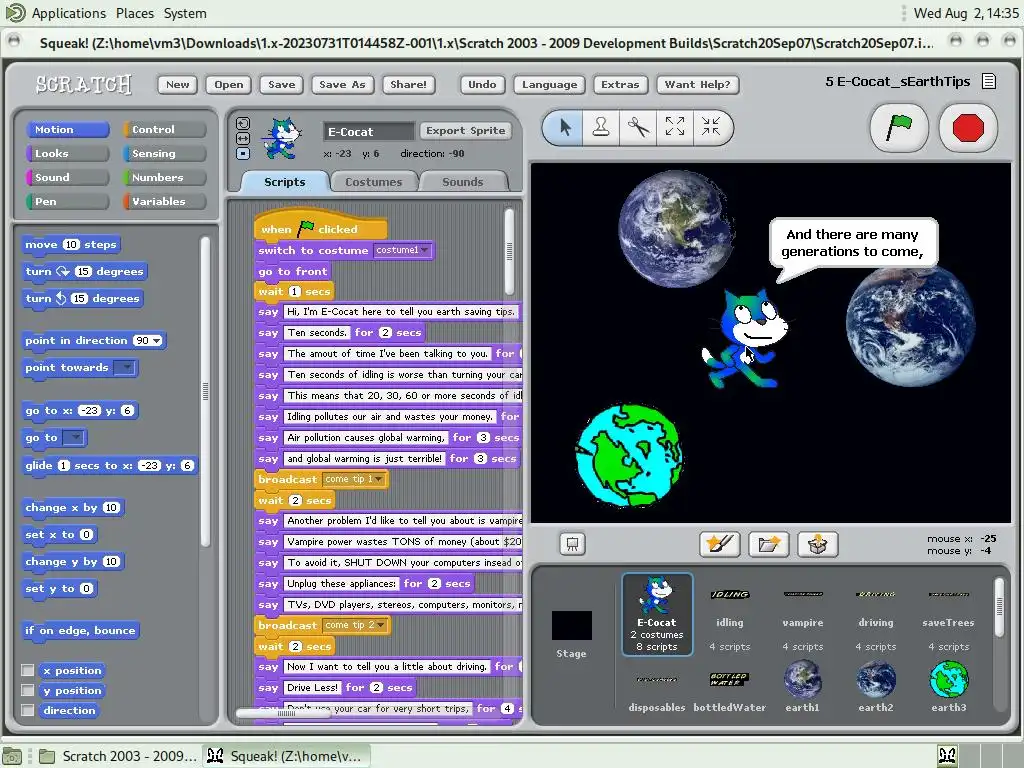Switch to the Costumes tab
The height and width of the screenshot is (768, 1024).
tap(374, 182)
